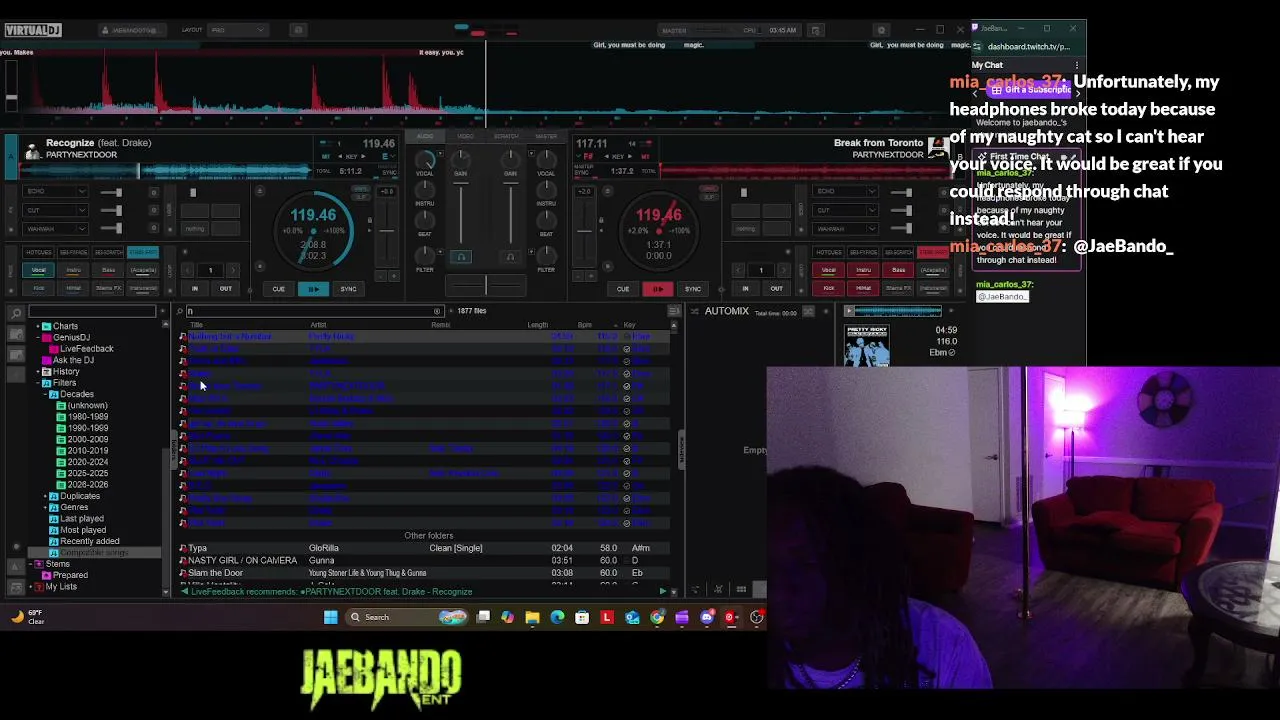Click the left deck CUT settings gear icon

[153, 210]
